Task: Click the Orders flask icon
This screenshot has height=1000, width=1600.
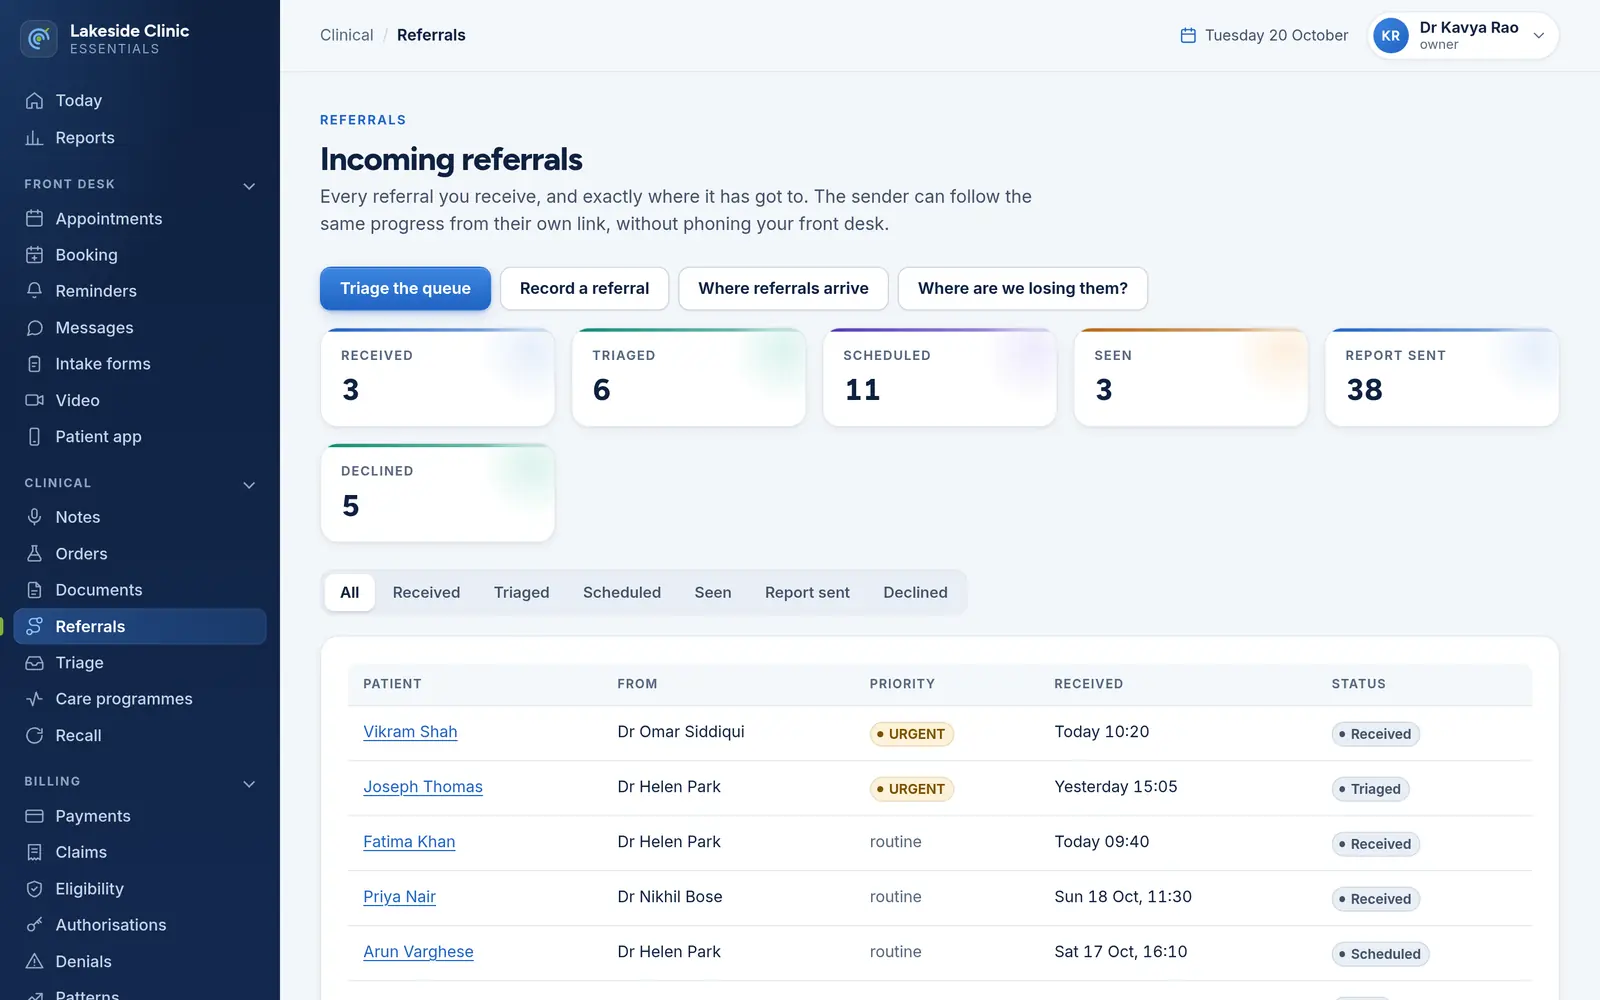Action: 34,554
